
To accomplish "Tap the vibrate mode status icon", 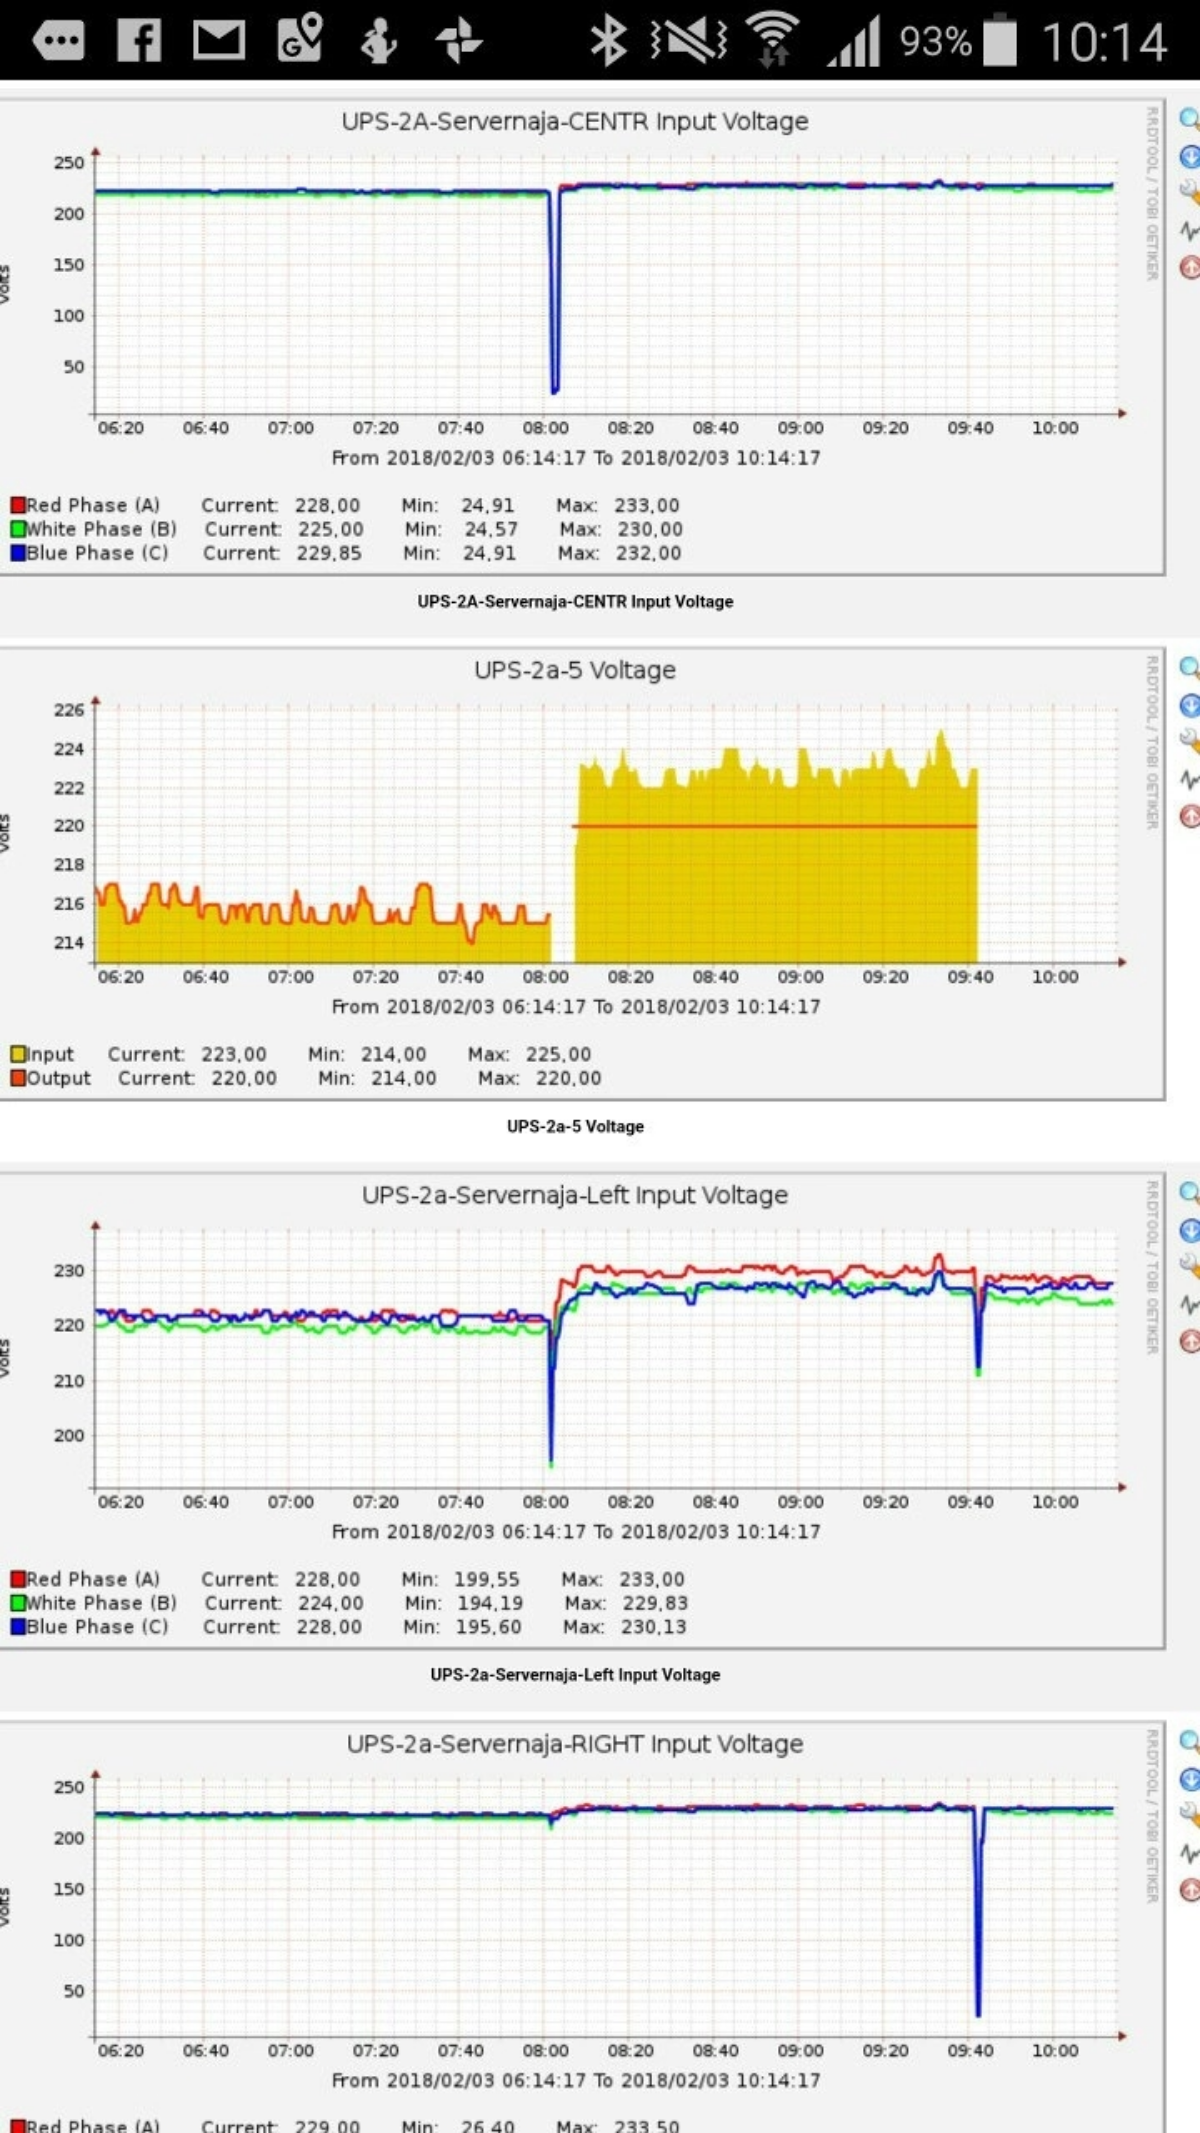I will [688, 41].
